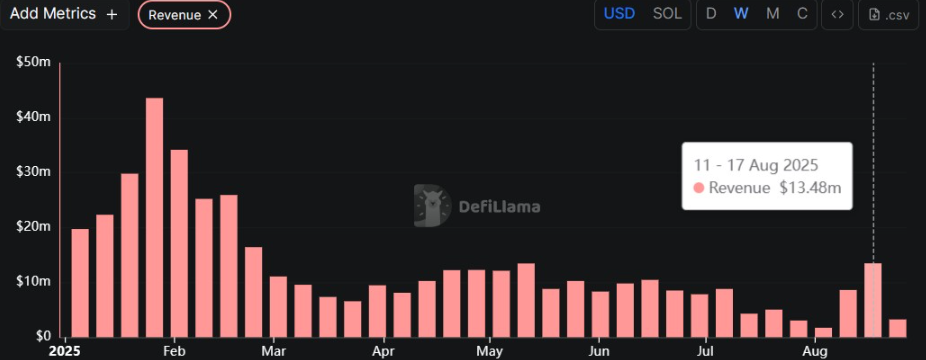Image resolution: width=926 pixels, height=360 pixels.
Task: Click the tallest bar in late January
Action: click(155, 217)
